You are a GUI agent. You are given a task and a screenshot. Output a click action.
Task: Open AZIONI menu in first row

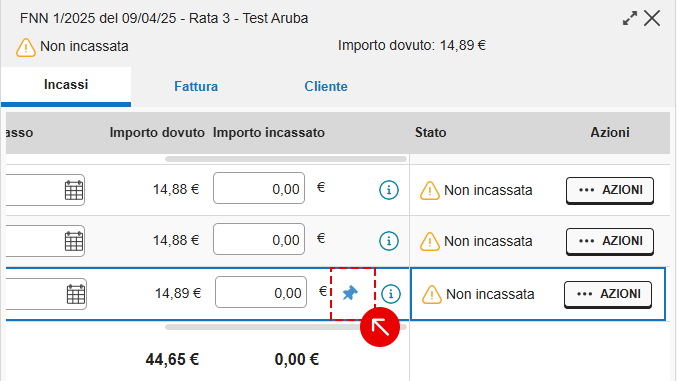pyautogui.click(x=610, y=190)
